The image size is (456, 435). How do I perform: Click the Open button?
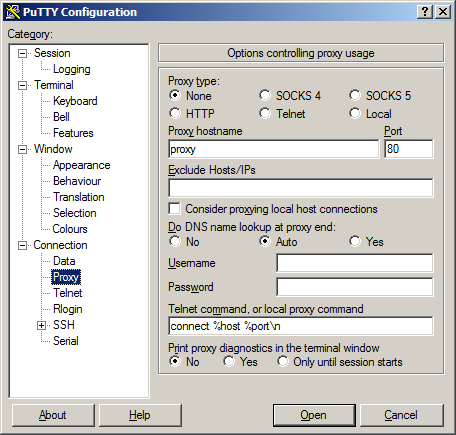pos(314,415)
